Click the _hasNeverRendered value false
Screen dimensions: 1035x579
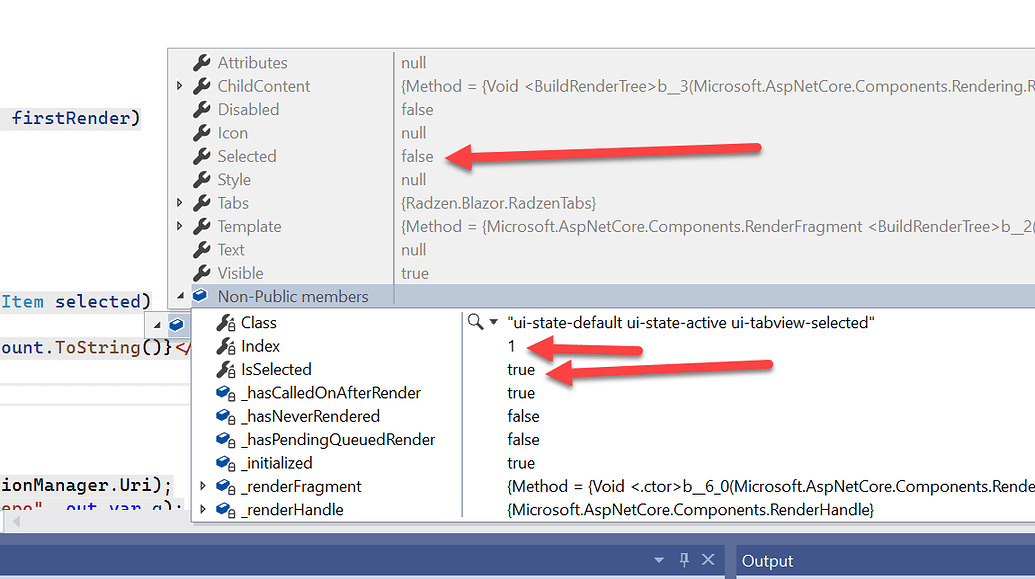tap(523, 417)
